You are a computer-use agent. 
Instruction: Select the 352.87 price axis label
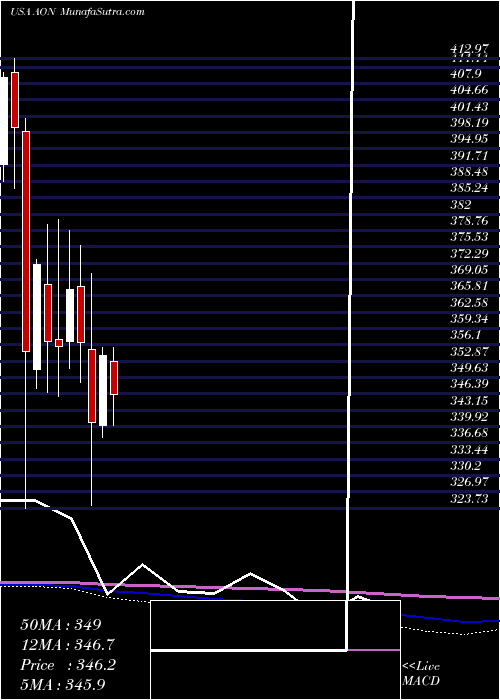coord(469,351)
